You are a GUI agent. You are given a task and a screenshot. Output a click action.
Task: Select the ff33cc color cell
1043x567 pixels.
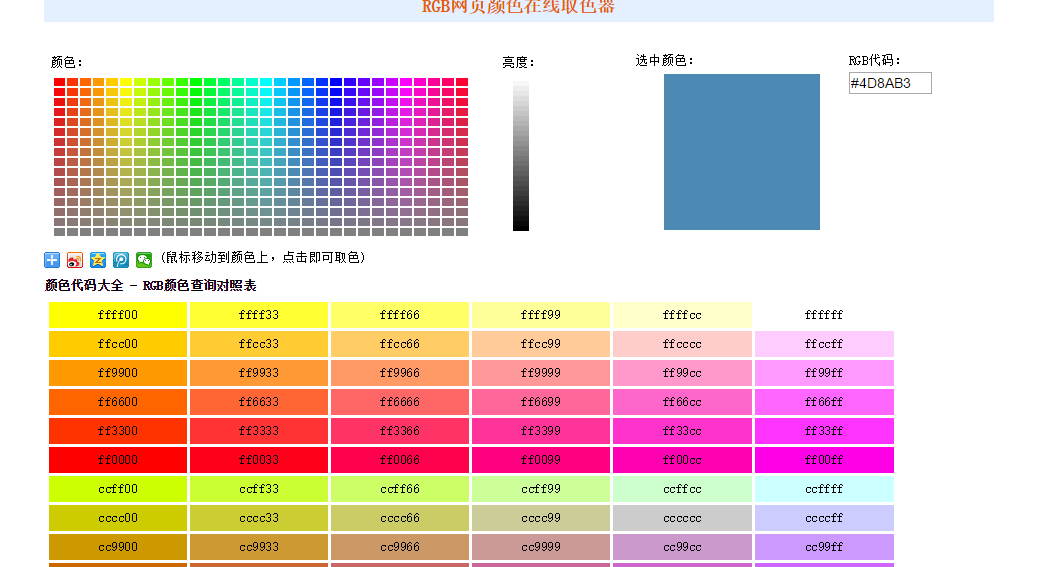[x=682, y=431]
